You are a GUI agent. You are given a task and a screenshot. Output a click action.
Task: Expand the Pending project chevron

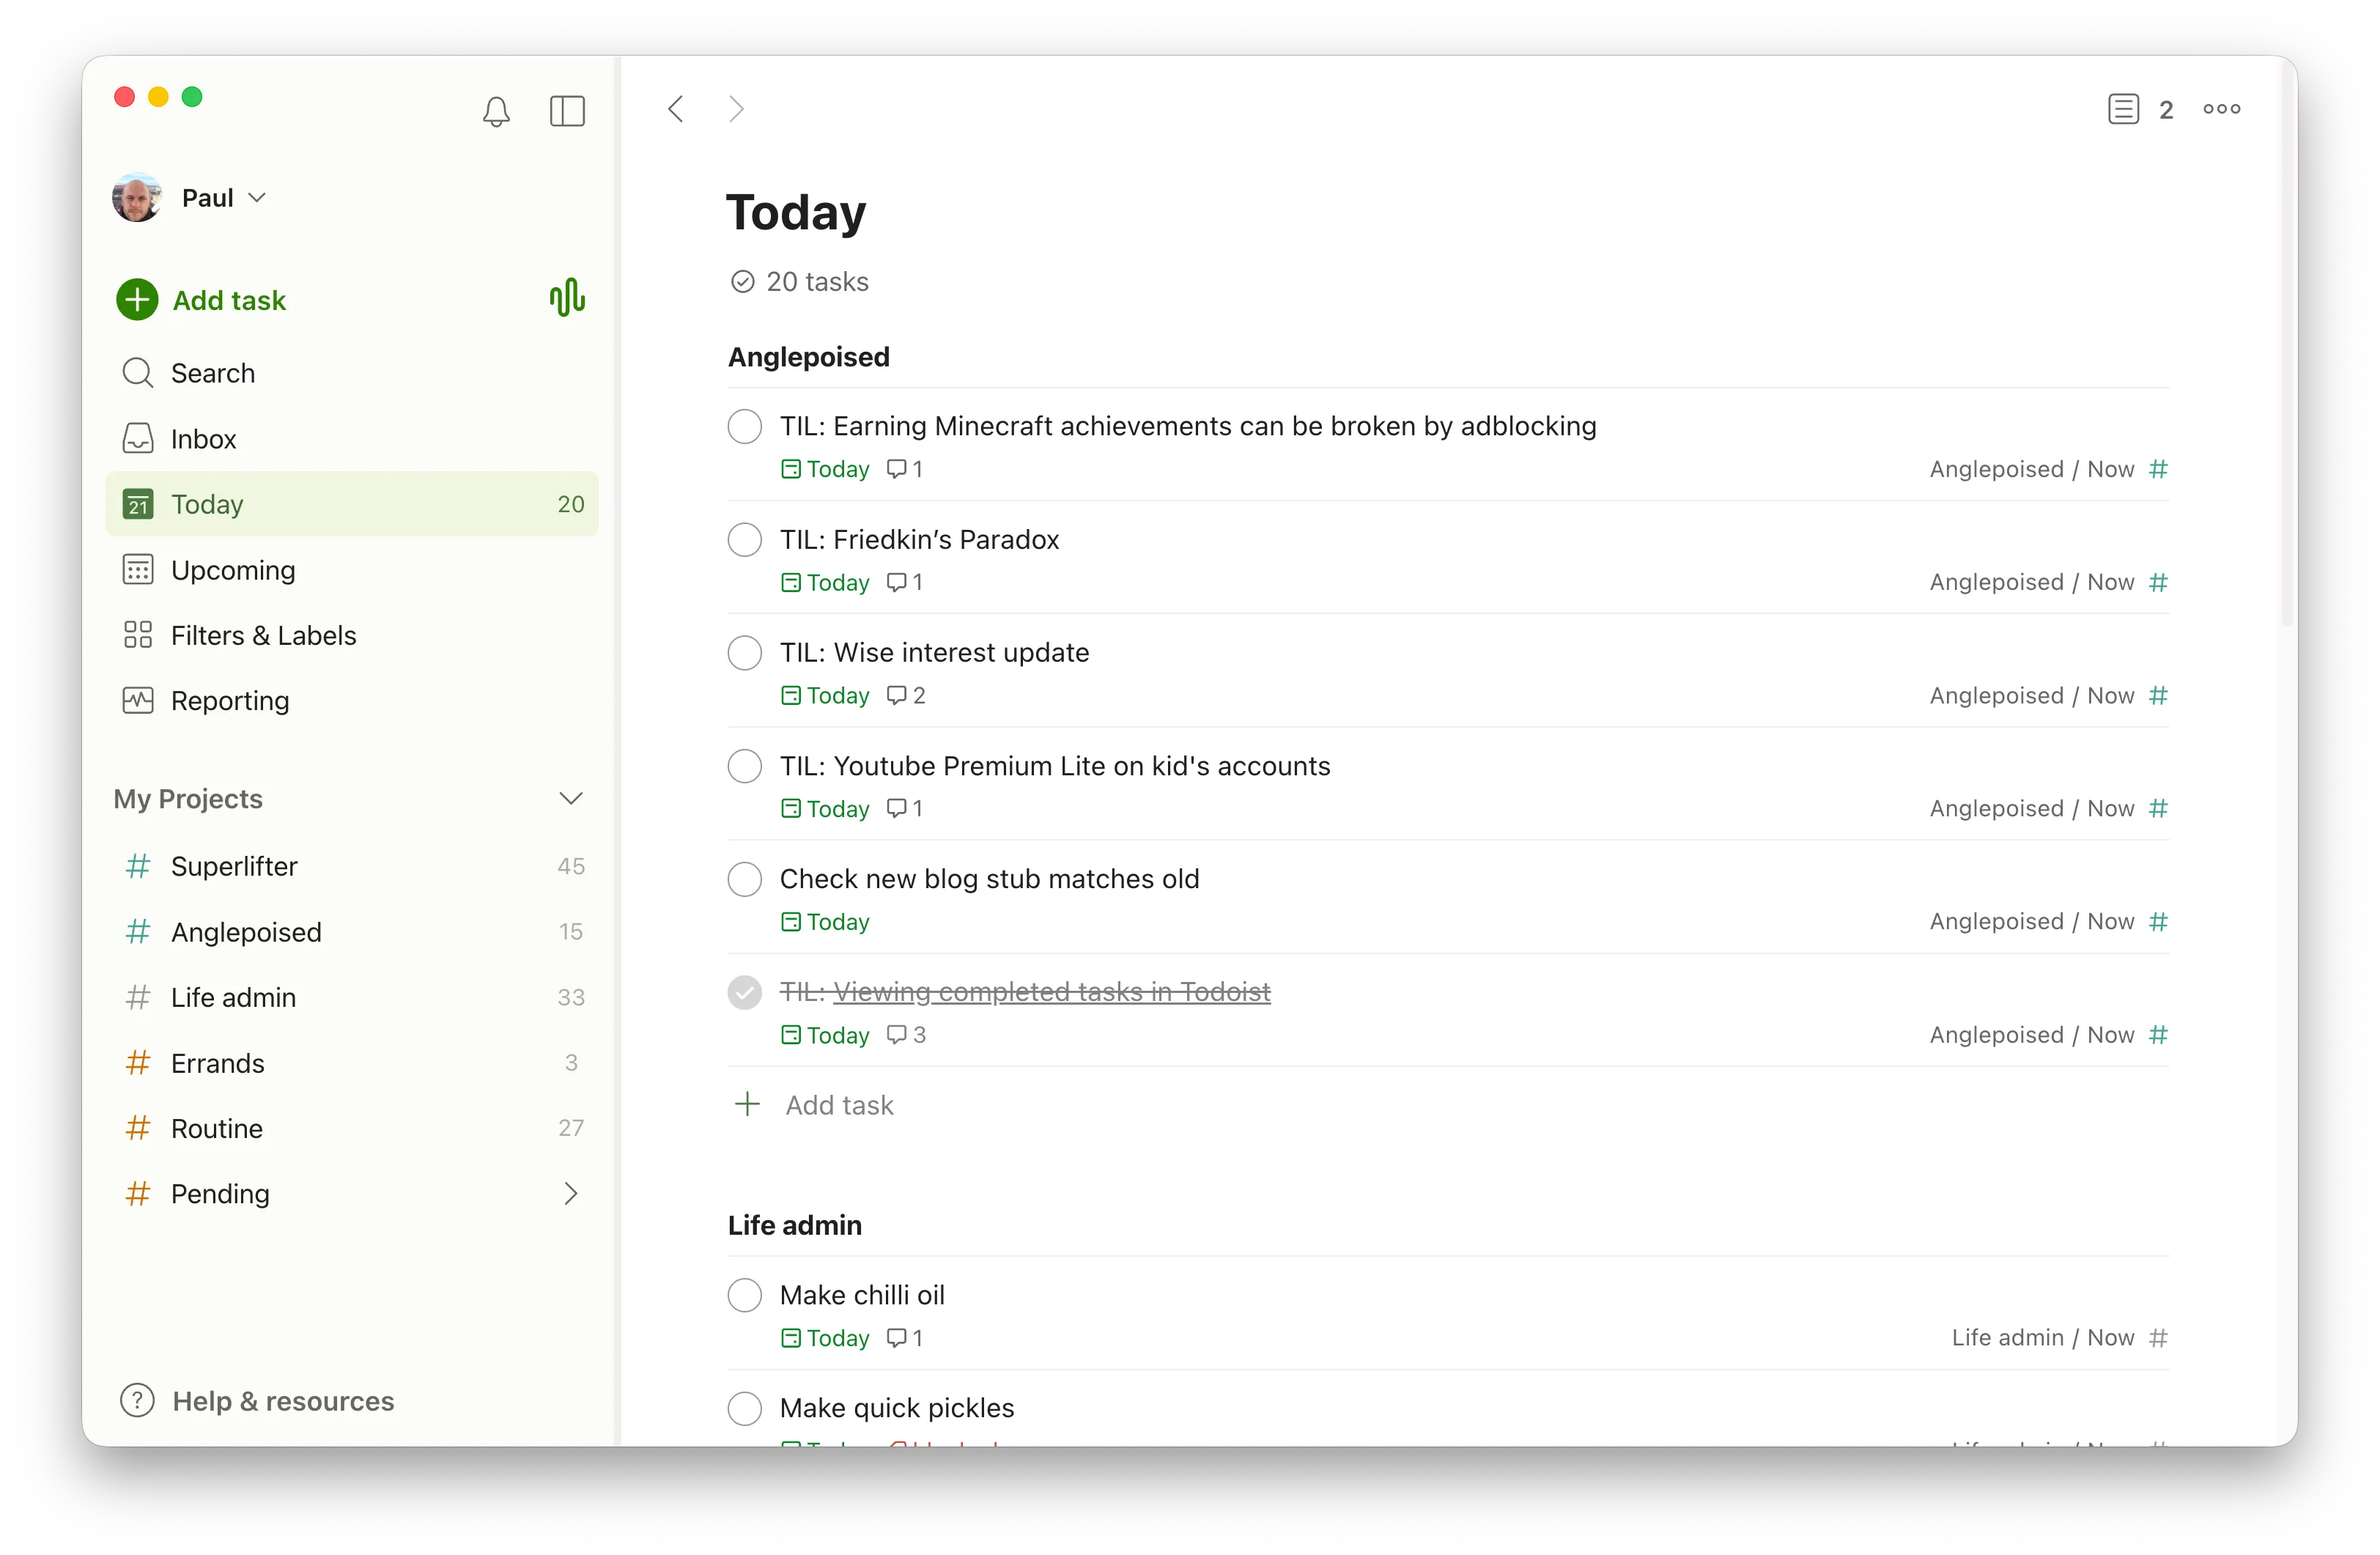(x=570, y=1193)
